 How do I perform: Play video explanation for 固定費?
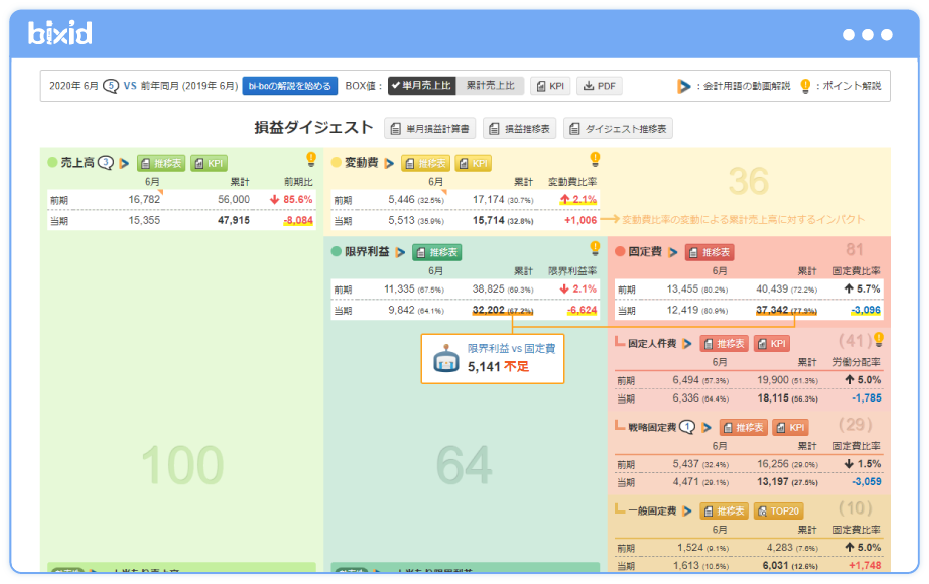click(673, 252)
